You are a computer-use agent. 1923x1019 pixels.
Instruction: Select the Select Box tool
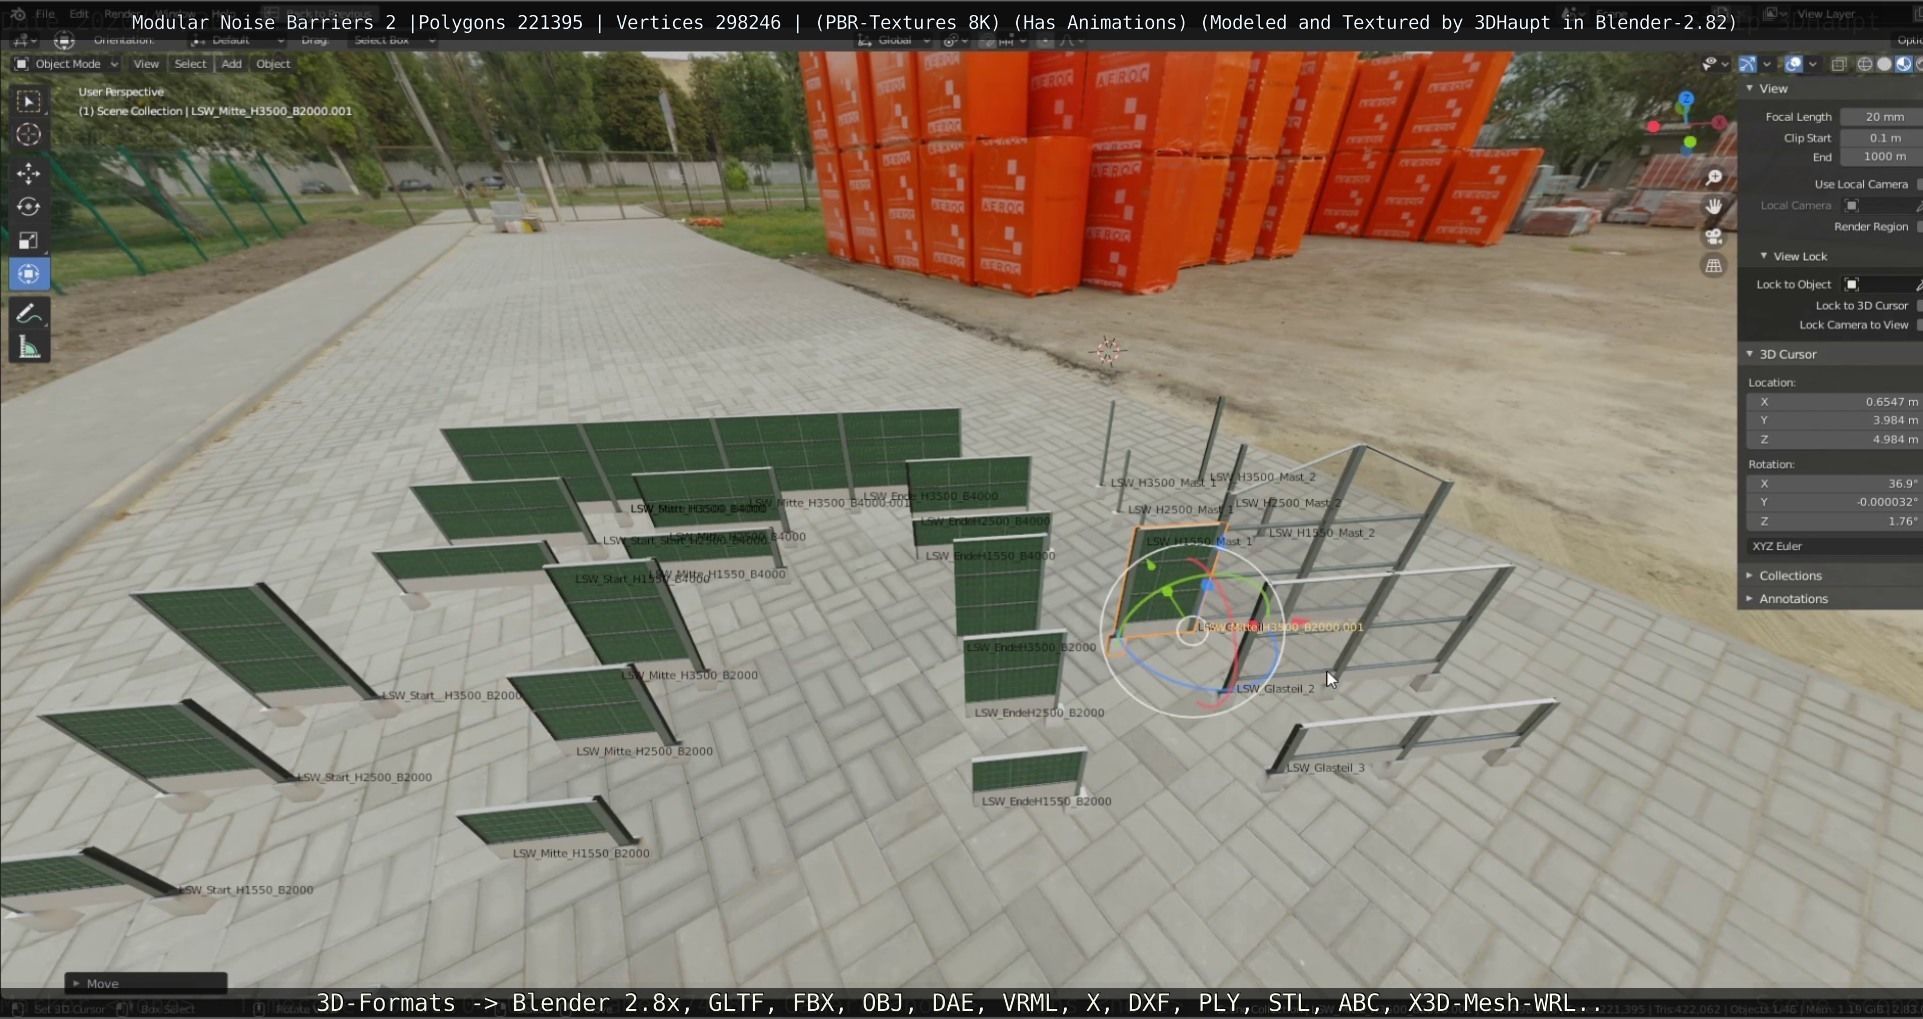click(x=29, y=101)
